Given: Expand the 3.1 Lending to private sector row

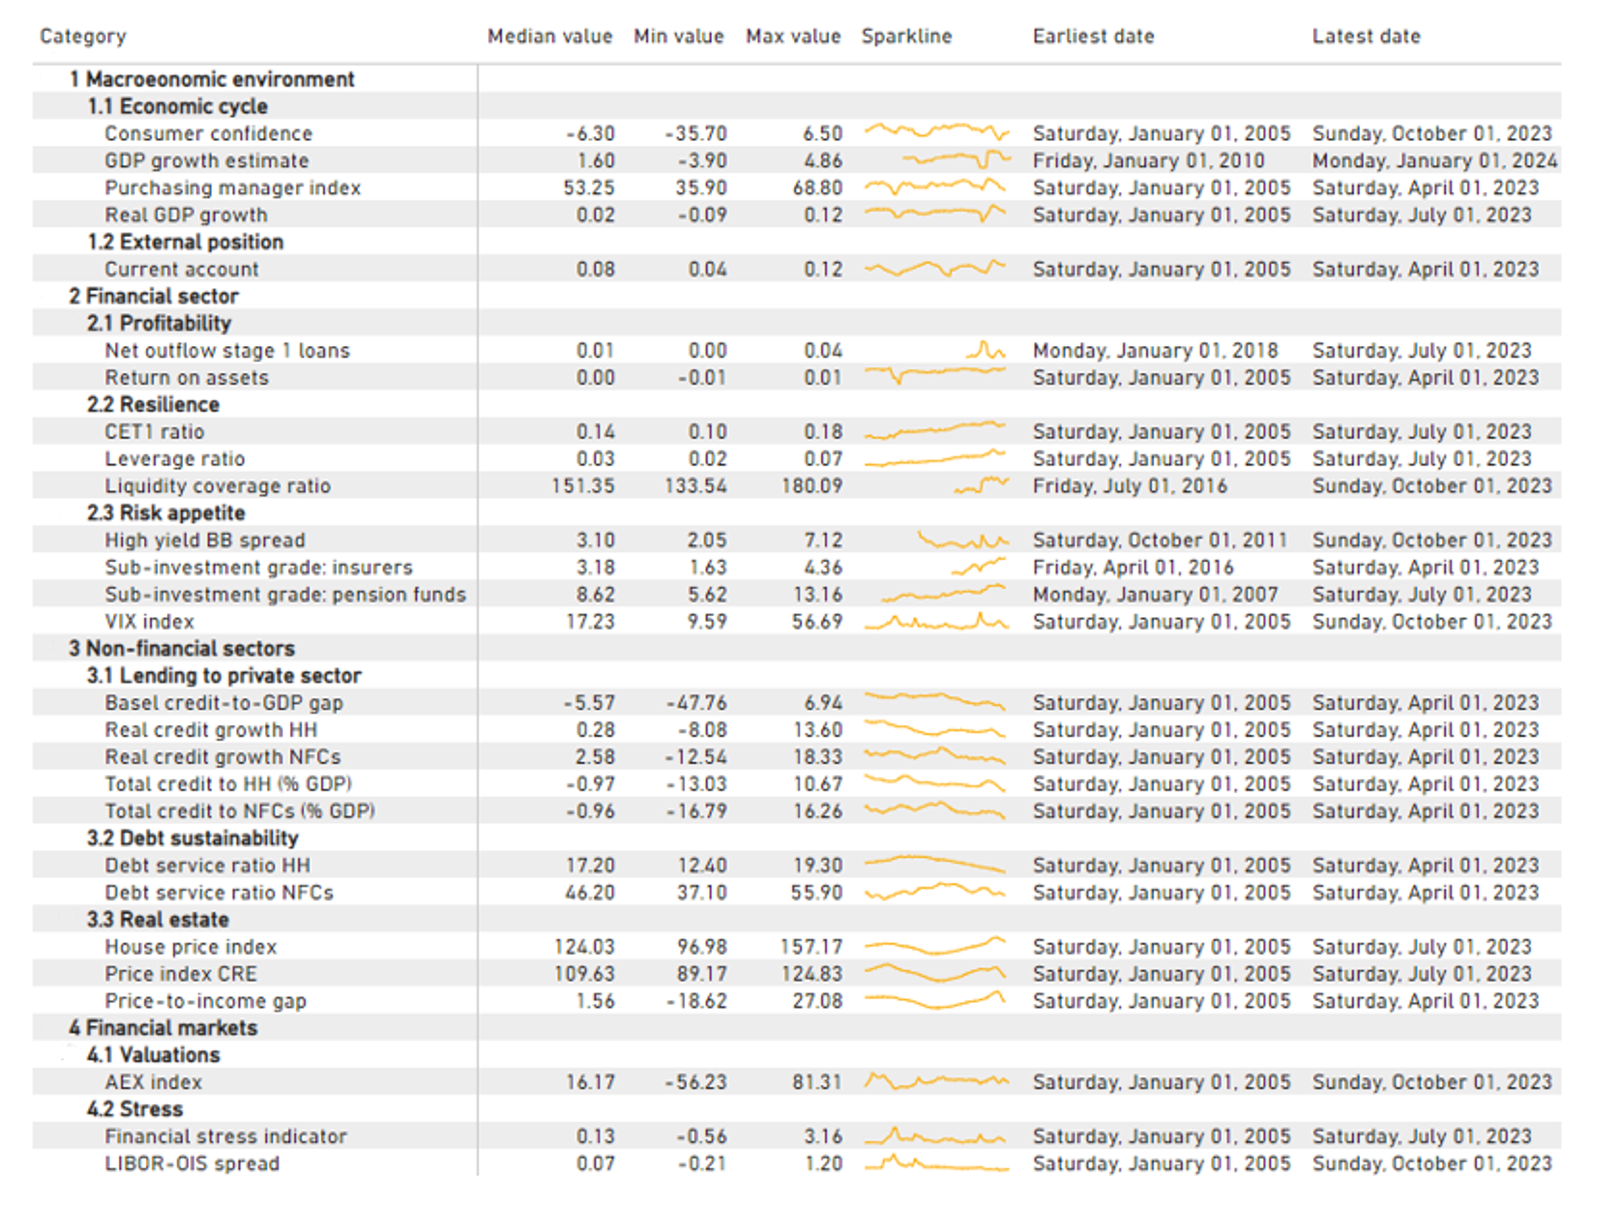Looking at the screenshot, I should tap(223, 676).
